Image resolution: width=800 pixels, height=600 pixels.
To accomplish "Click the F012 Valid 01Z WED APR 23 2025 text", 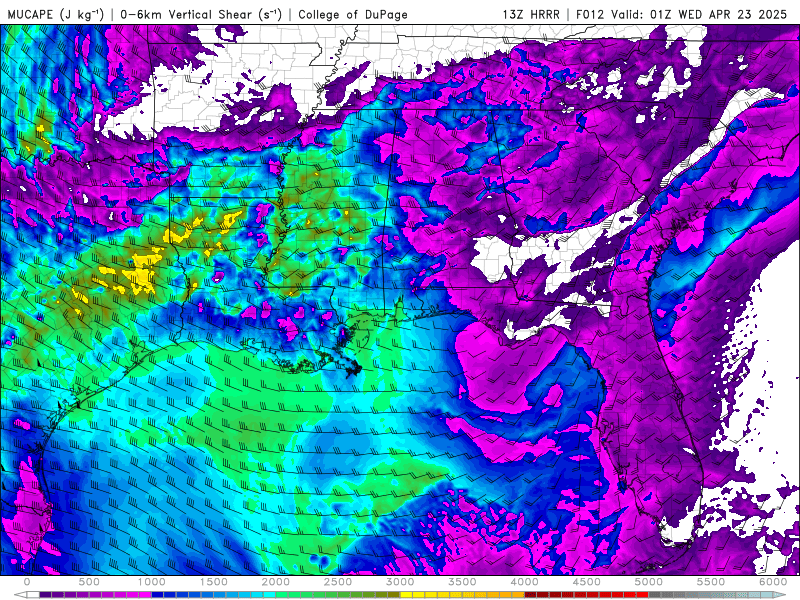I will [x=682, y=14].
